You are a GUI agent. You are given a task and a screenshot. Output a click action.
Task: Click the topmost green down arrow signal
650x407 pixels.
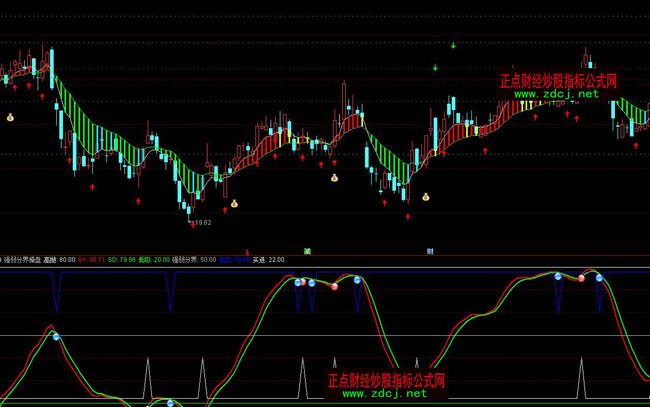tap(453, 45)
